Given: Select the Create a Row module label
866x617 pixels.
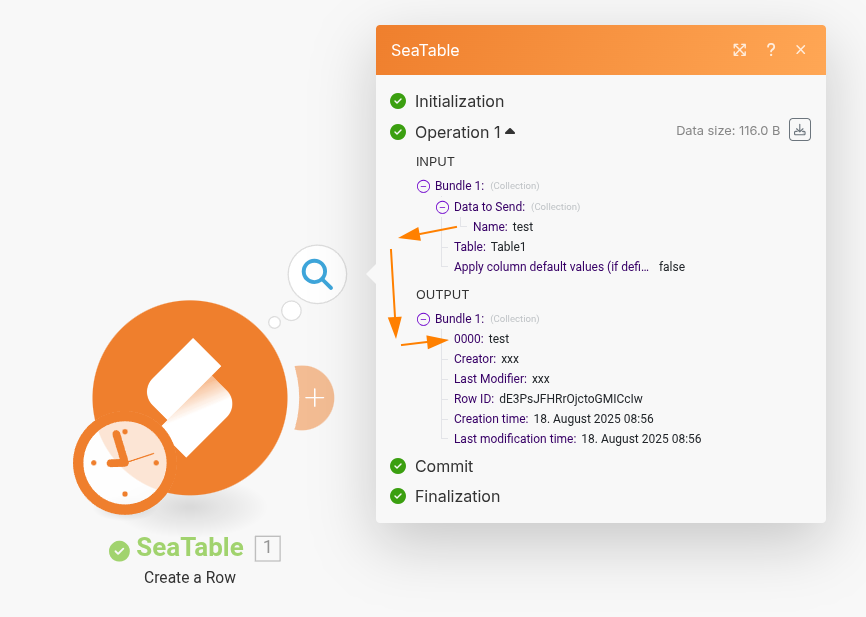Looking at the screenshot, I should [190, 578].
